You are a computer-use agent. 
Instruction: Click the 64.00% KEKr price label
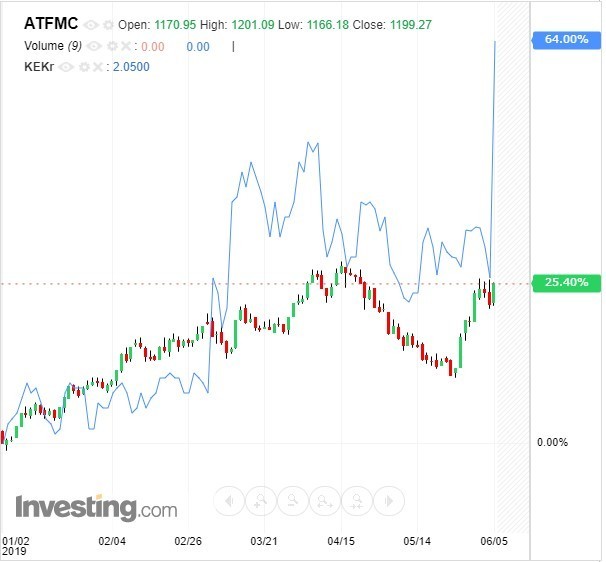[566, 39]
